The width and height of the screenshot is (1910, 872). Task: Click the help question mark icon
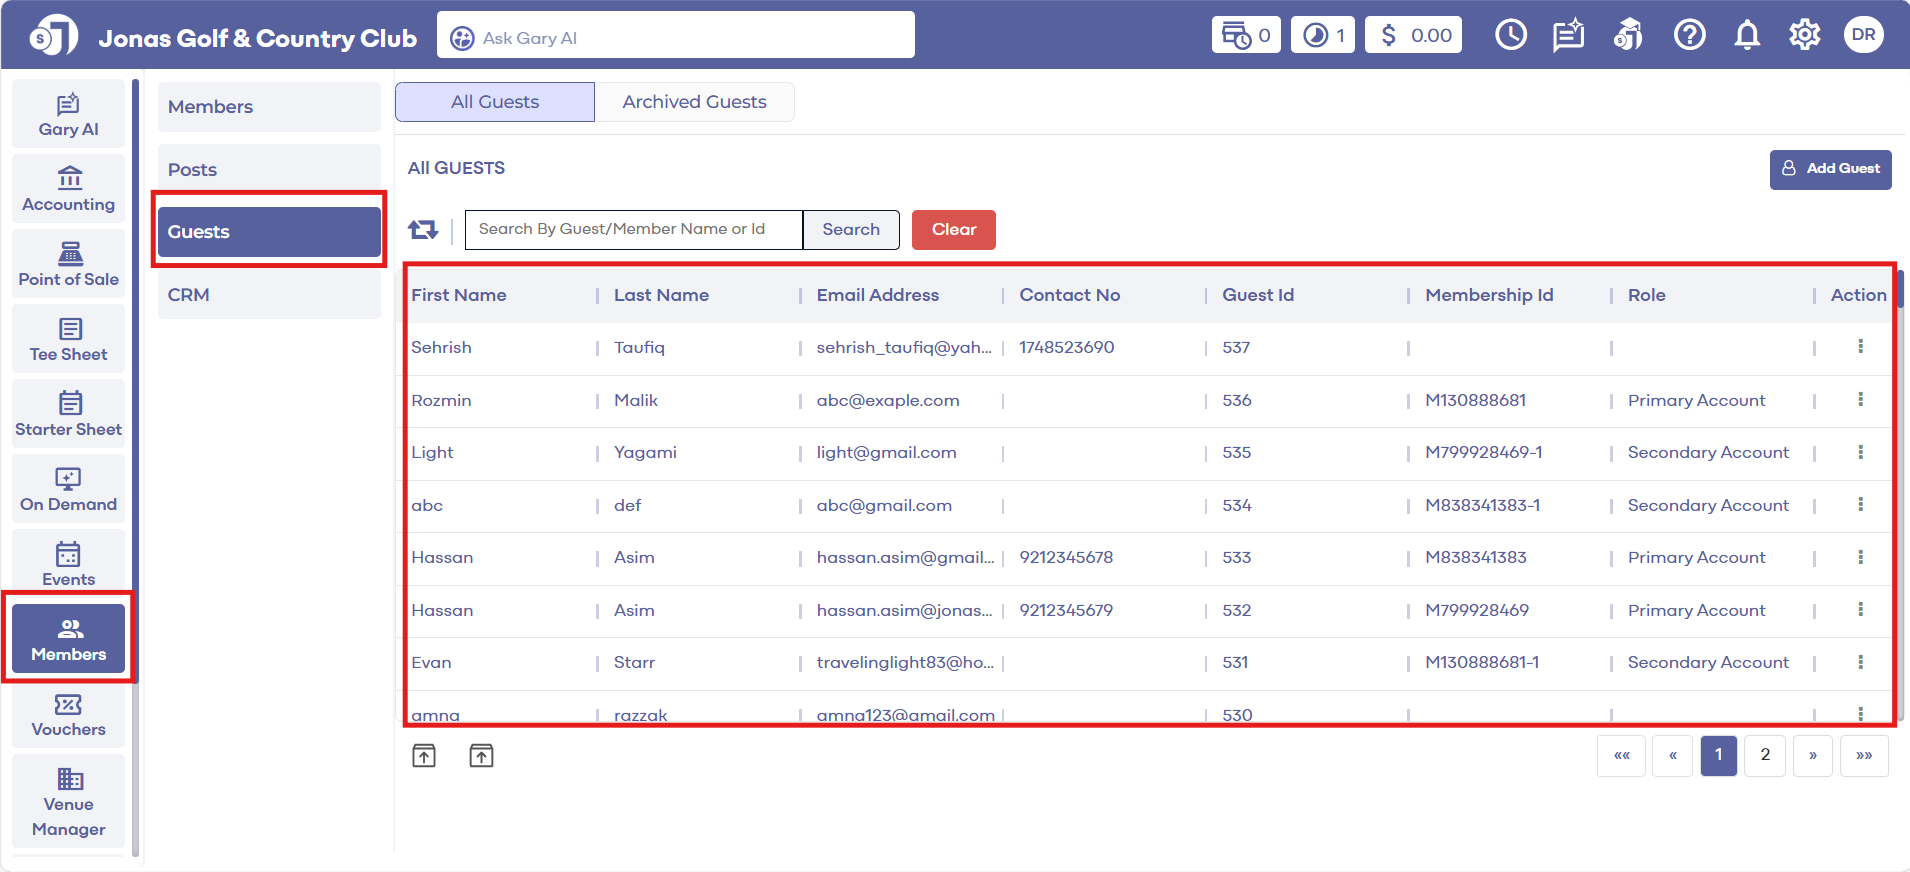(x=1689, y=36)
